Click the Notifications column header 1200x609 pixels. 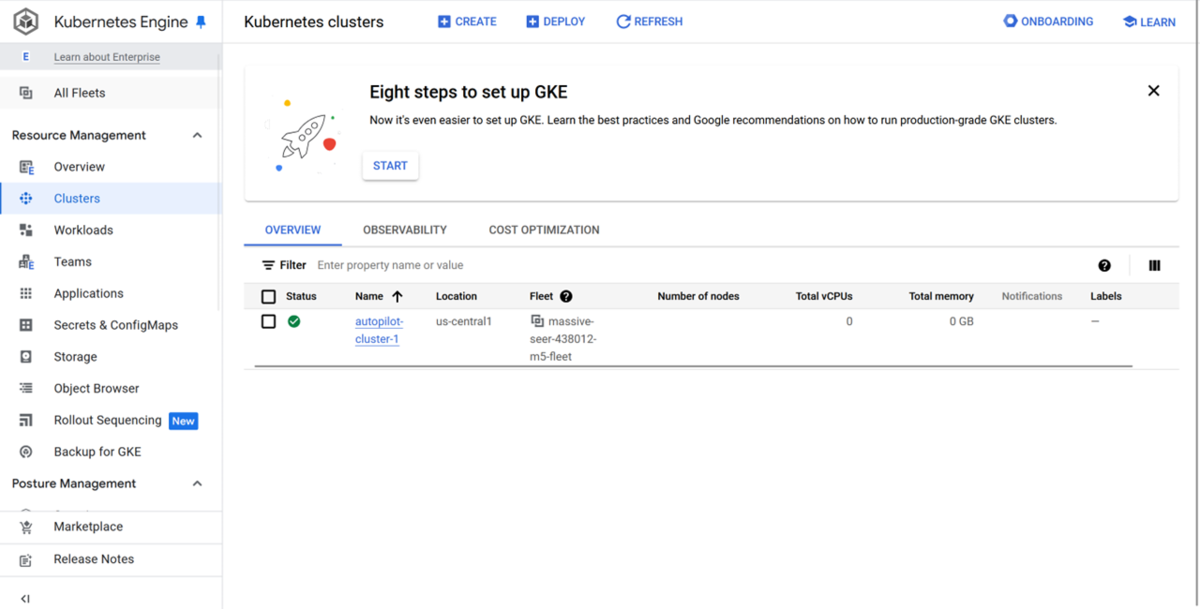tap(1032, 296)
